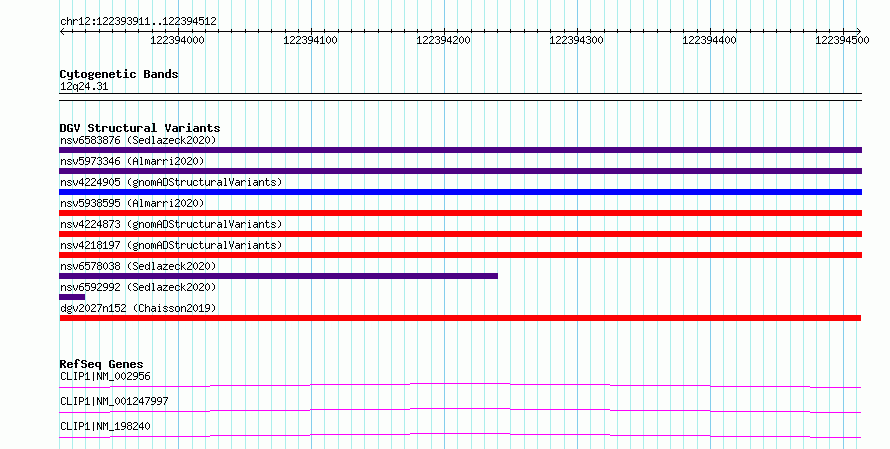Click the purple bar for nsv6583876
890x449 pixels.
click(x=460, y=150)
